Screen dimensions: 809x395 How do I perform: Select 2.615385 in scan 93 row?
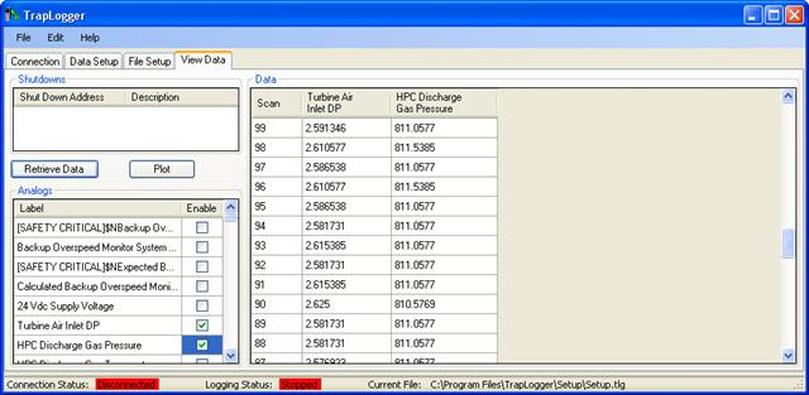pyautogui.click(x=347, y=245)
